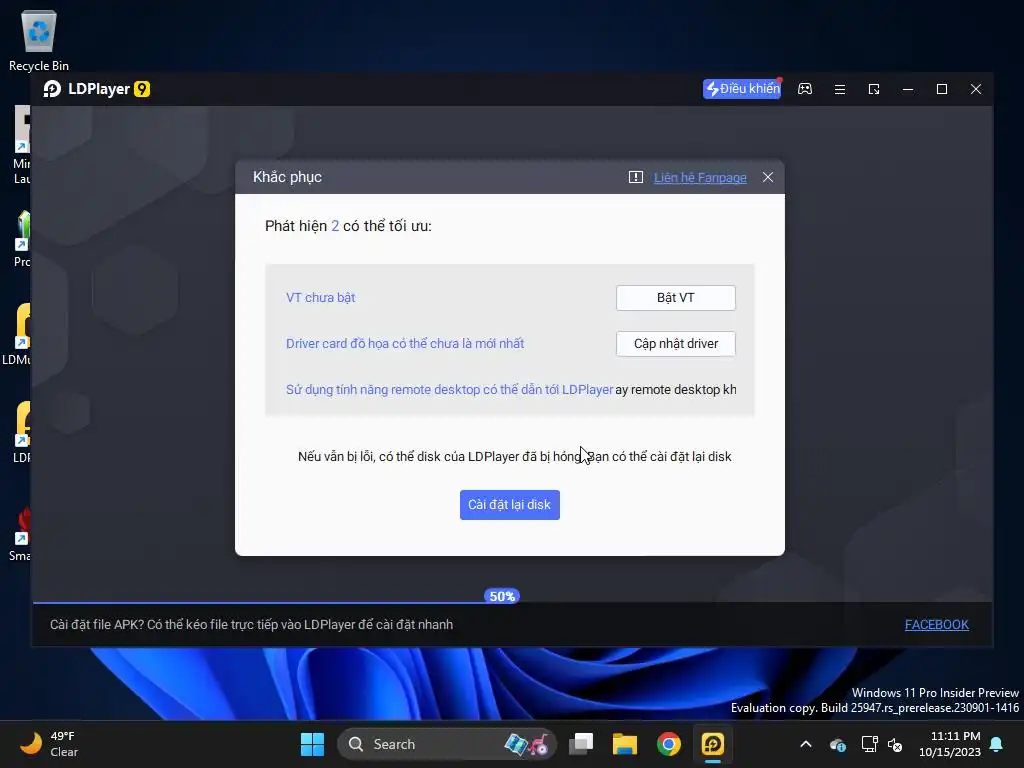Screen dimensions: 1024x768
Task: Close the LDPlayer window
Action: pos(976,89)
